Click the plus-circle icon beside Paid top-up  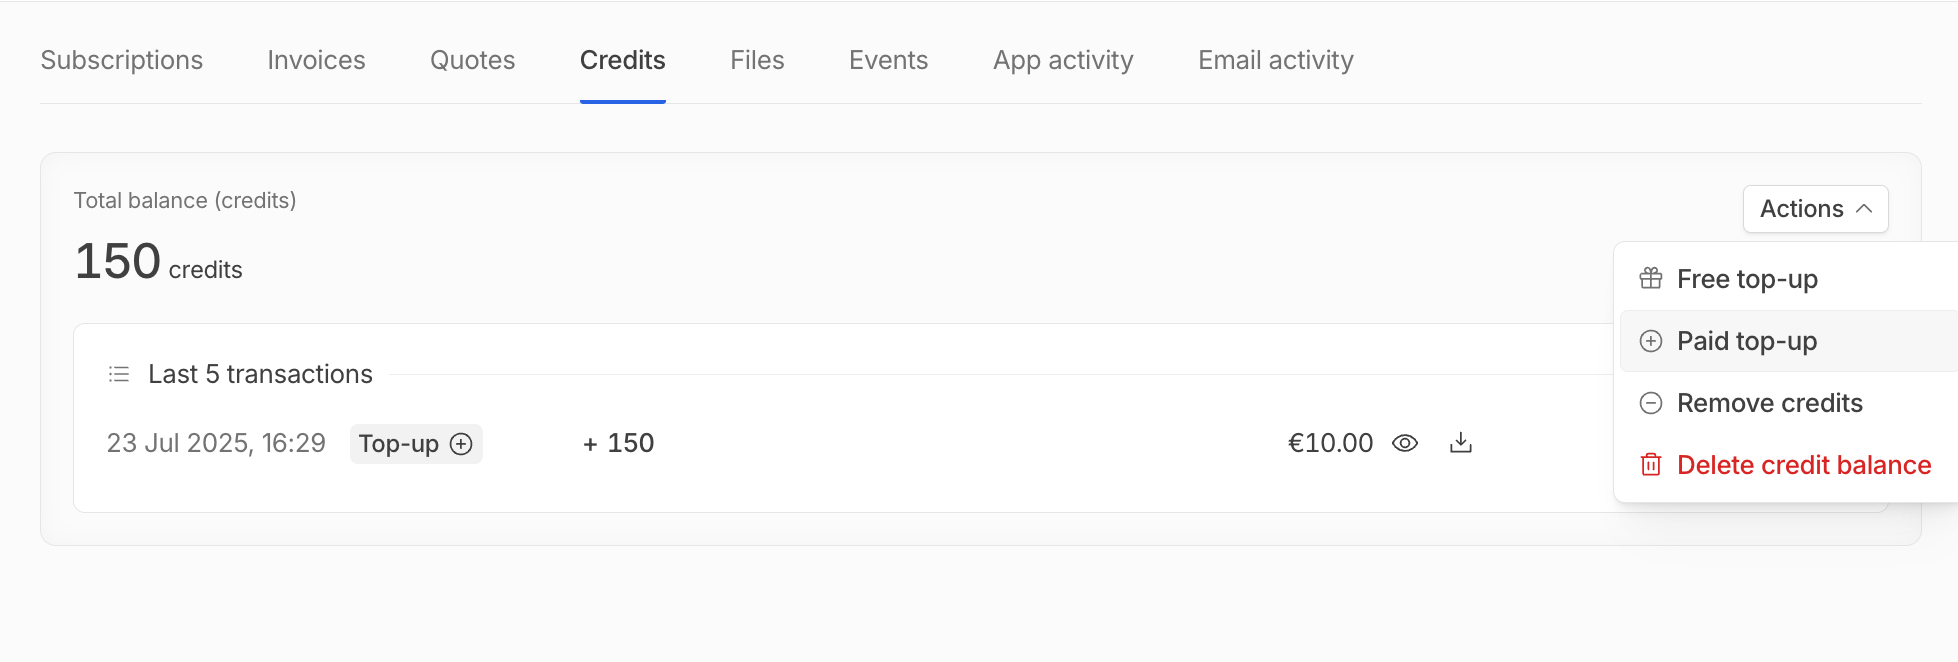pos(1651,341)
